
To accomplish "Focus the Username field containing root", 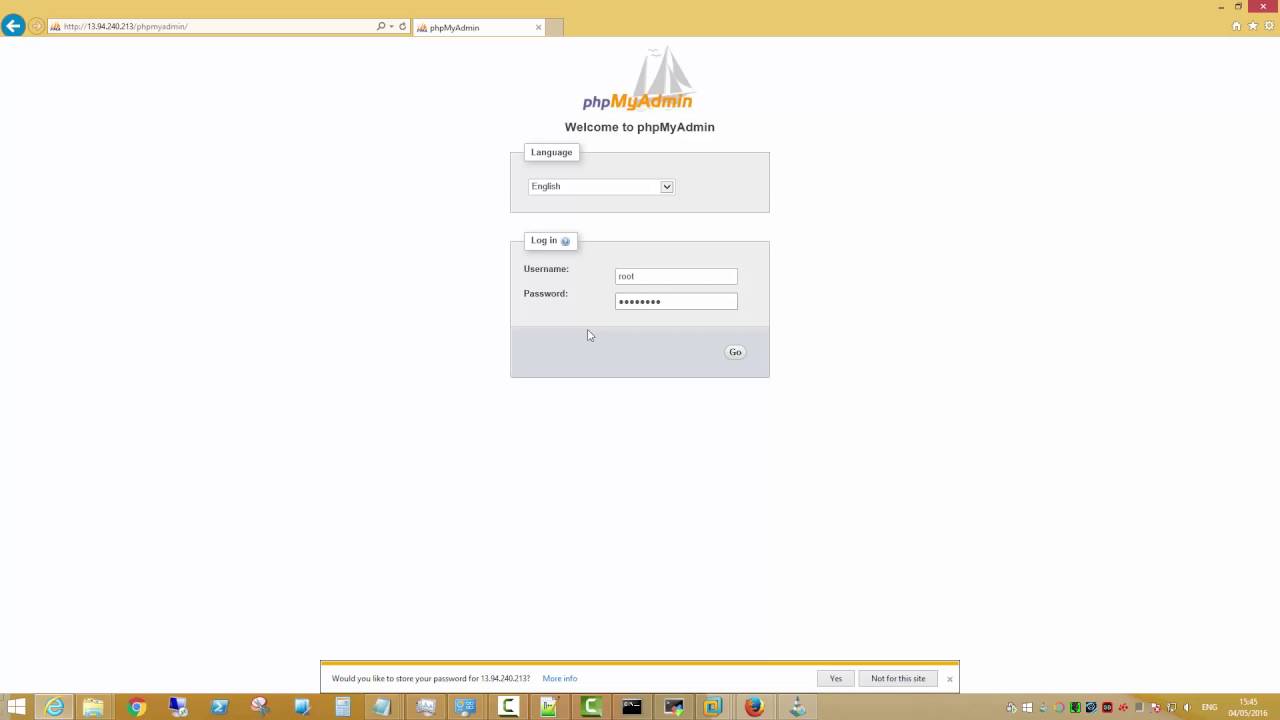I will click(x=676, y=276).
